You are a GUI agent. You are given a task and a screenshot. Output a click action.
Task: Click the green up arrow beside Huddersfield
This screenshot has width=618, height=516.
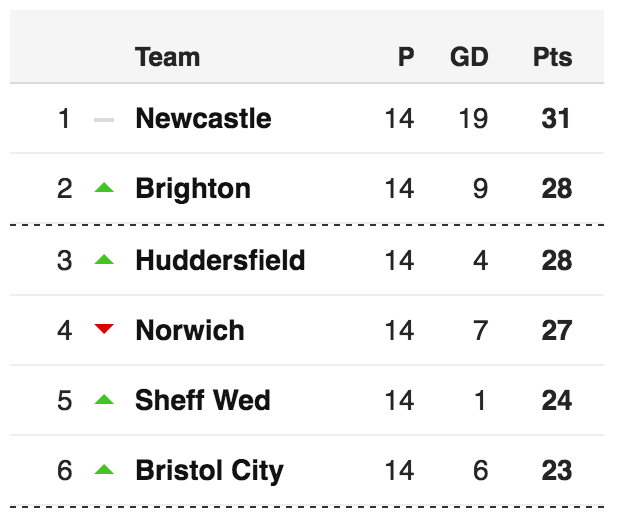pos(104,259)
